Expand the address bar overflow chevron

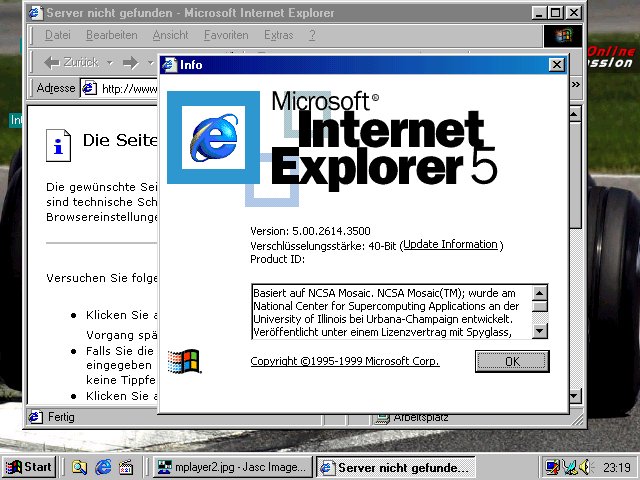coord(576,86)
